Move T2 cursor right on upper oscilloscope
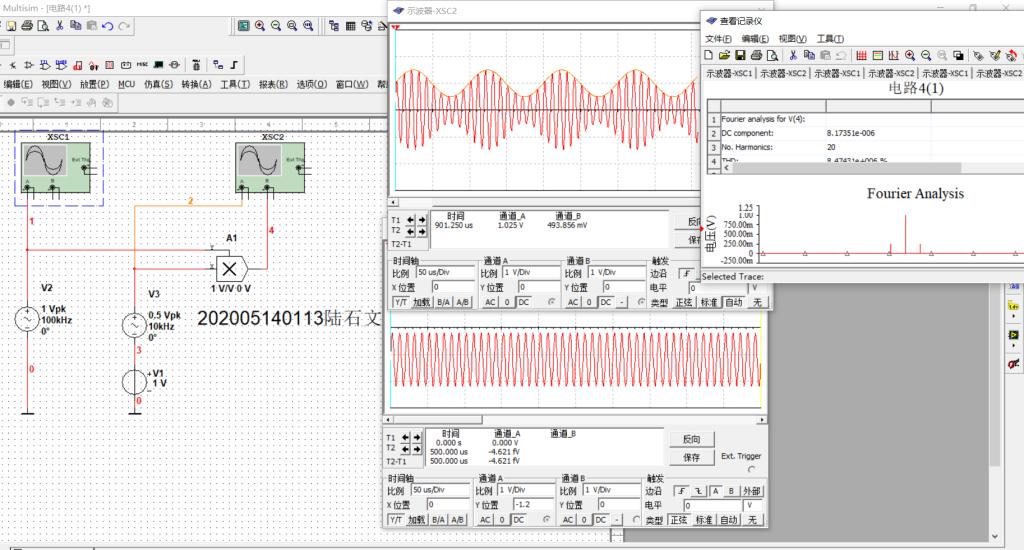The height and width of the screenshot is (550, 1024). coord(421,231)
